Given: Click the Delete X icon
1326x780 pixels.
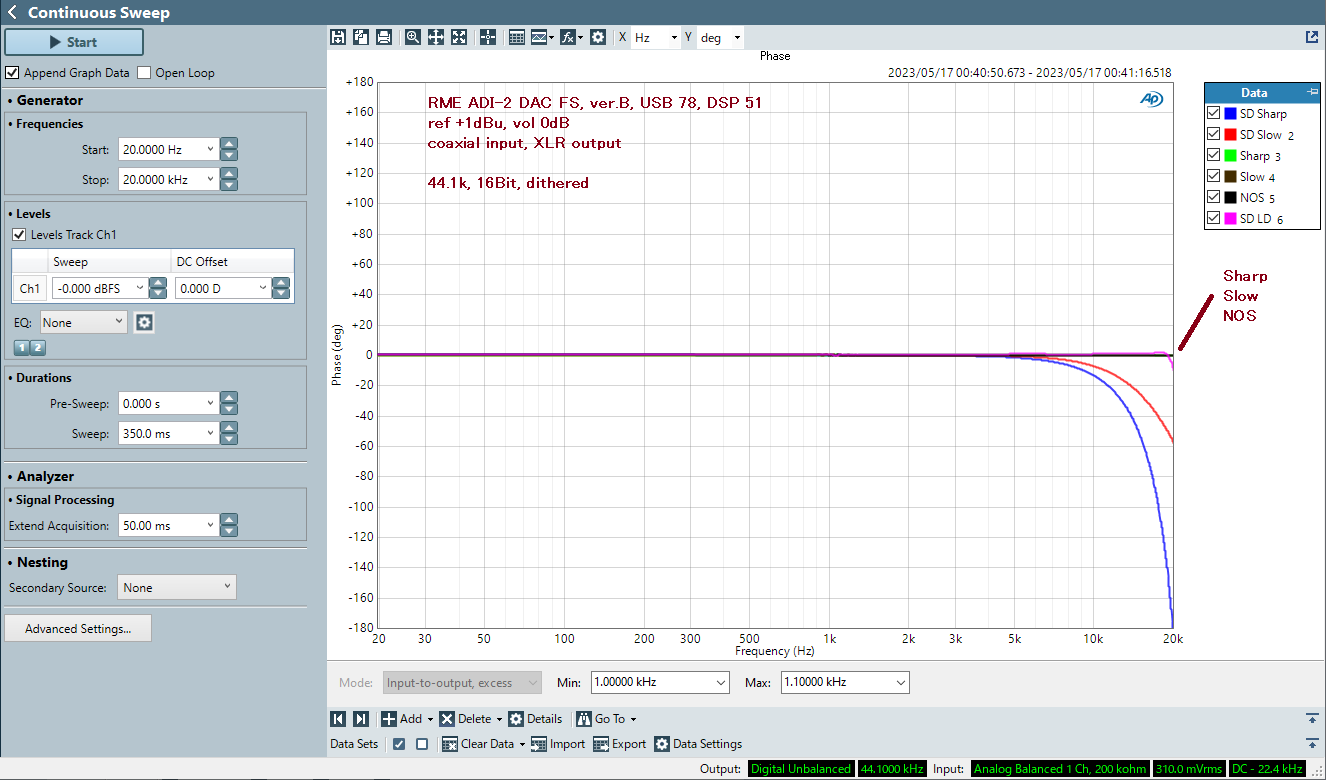Looking at the screenshot, I should point(447,719).
